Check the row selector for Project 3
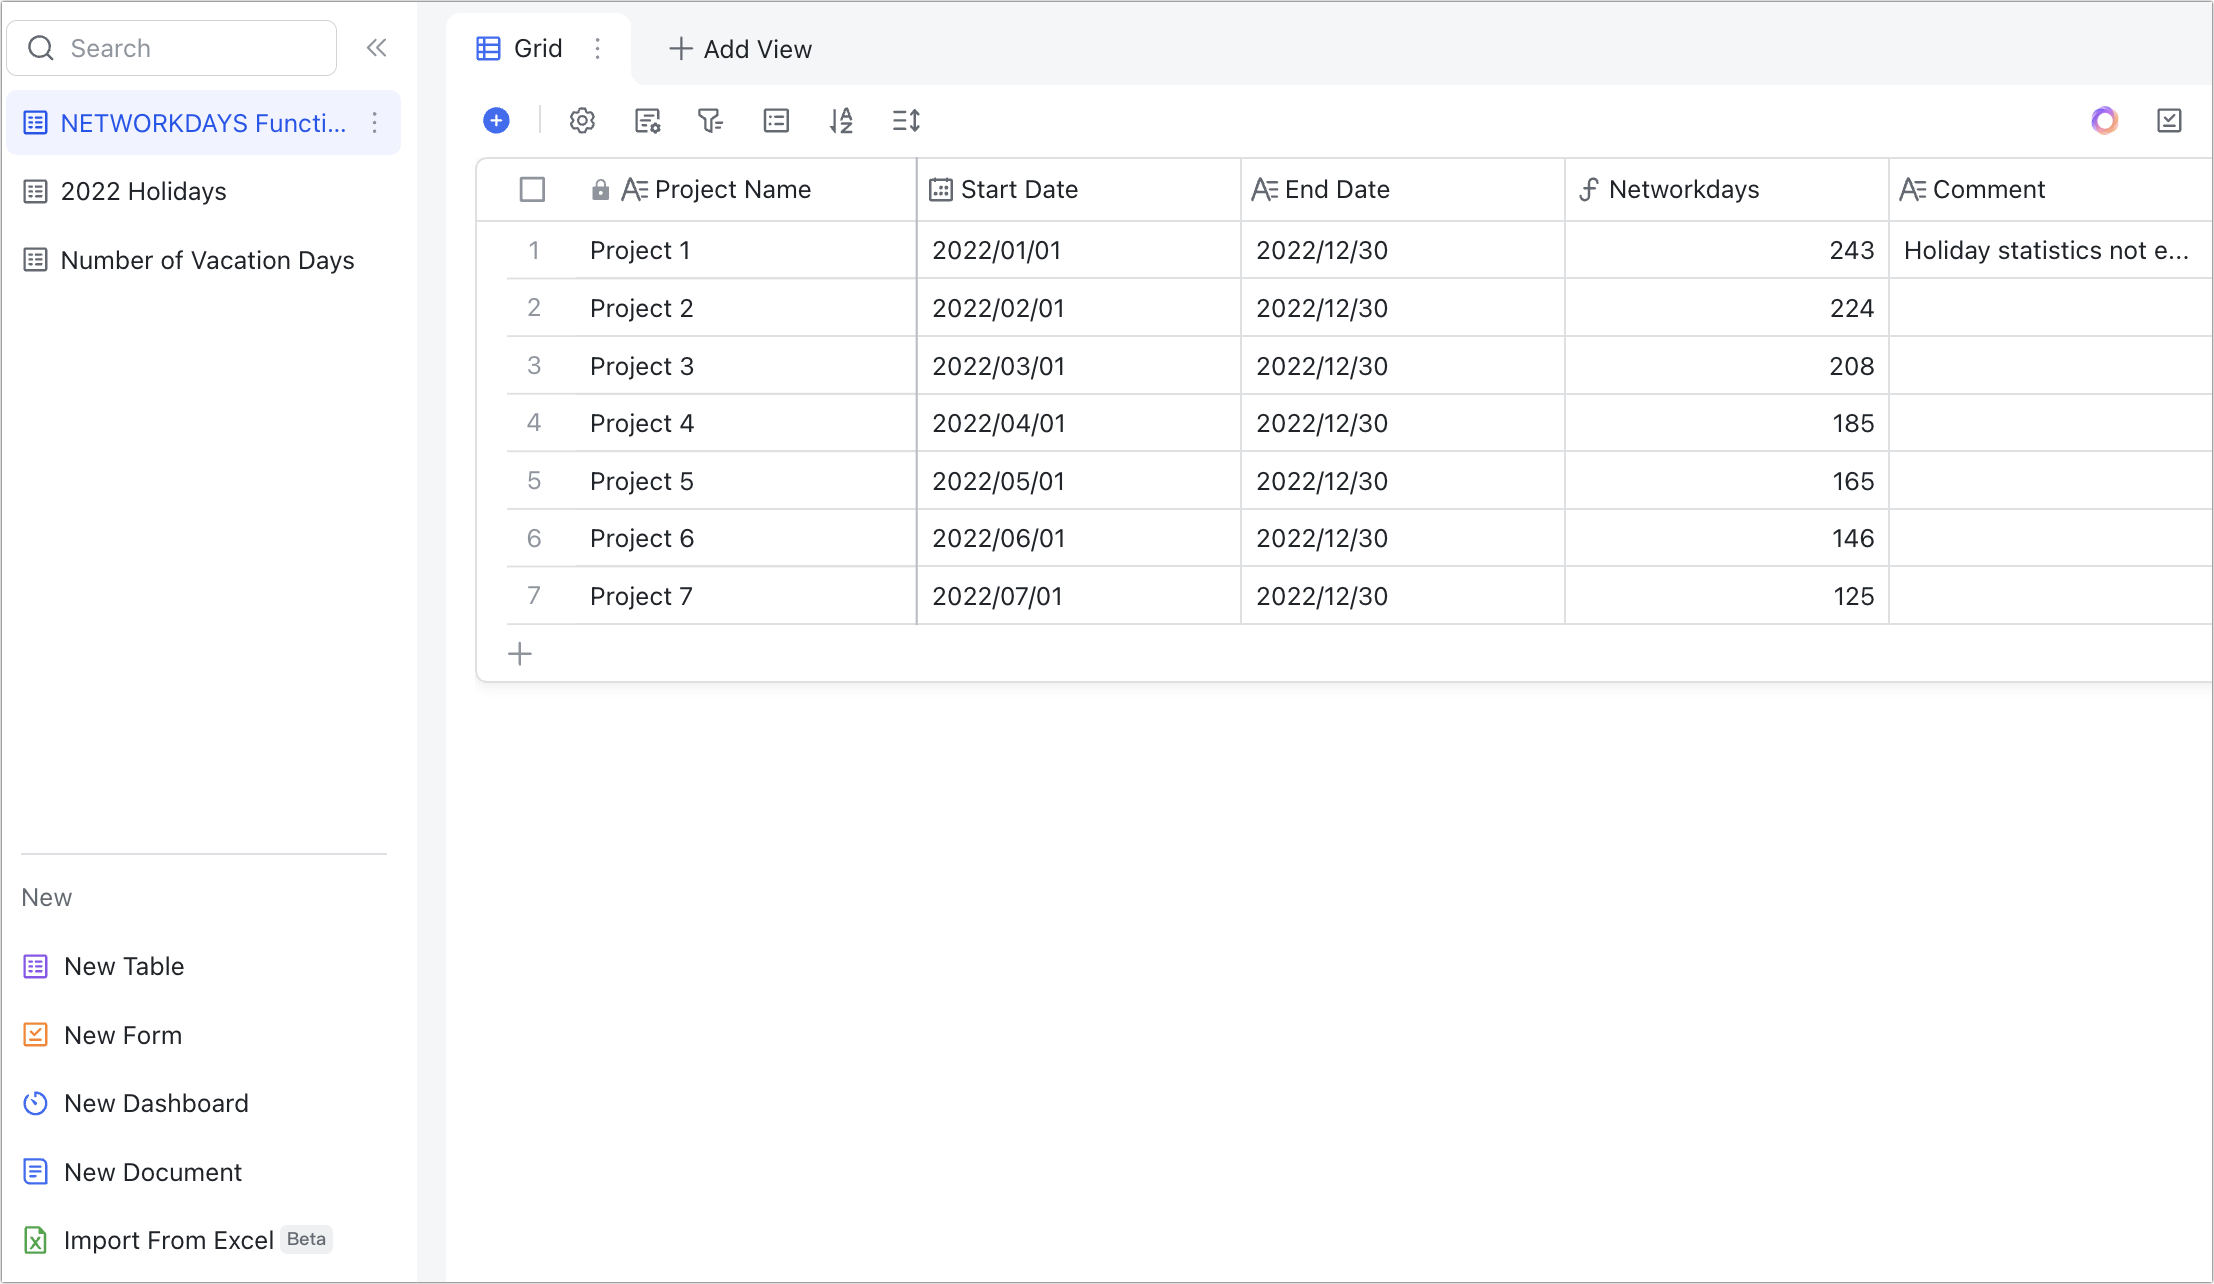 [533, 365]
